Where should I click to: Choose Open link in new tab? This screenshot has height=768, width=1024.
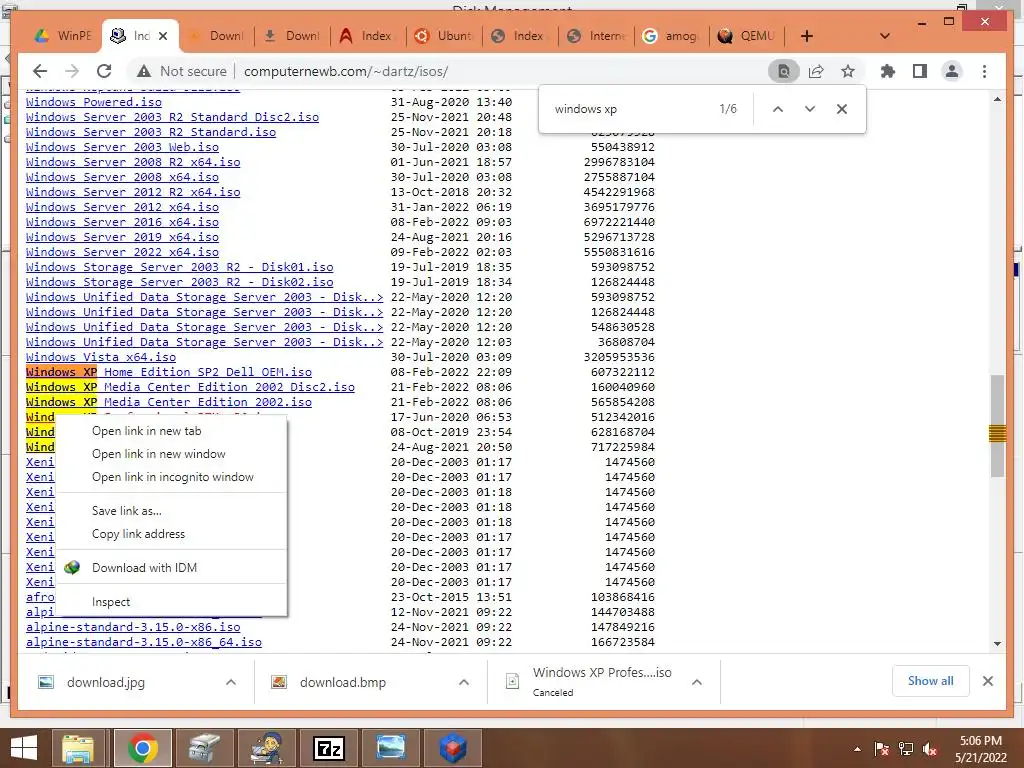click(x=171, y=431)
